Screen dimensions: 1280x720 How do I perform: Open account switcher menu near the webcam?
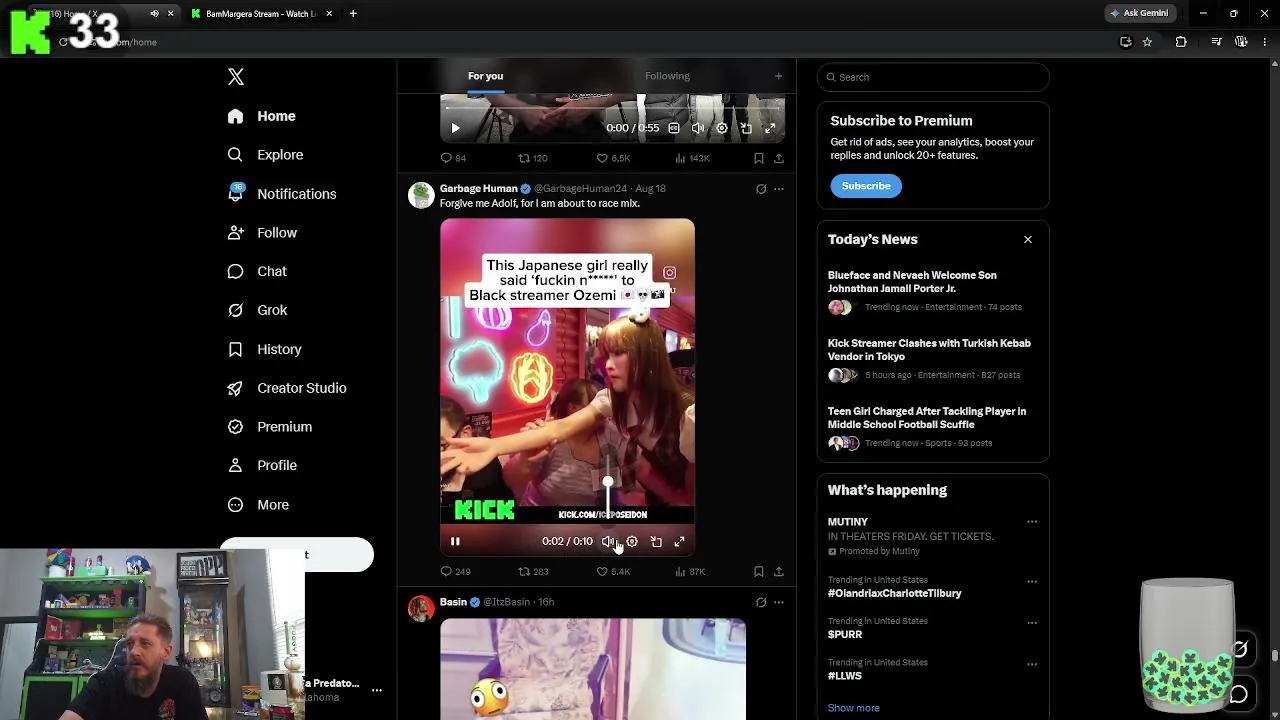377,690
